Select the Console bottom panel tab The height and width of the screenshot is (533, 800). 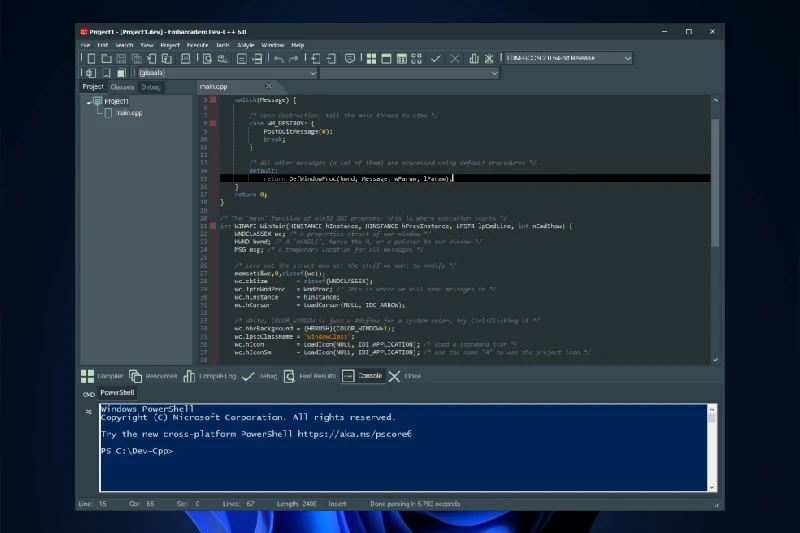[x=362, y=376]
